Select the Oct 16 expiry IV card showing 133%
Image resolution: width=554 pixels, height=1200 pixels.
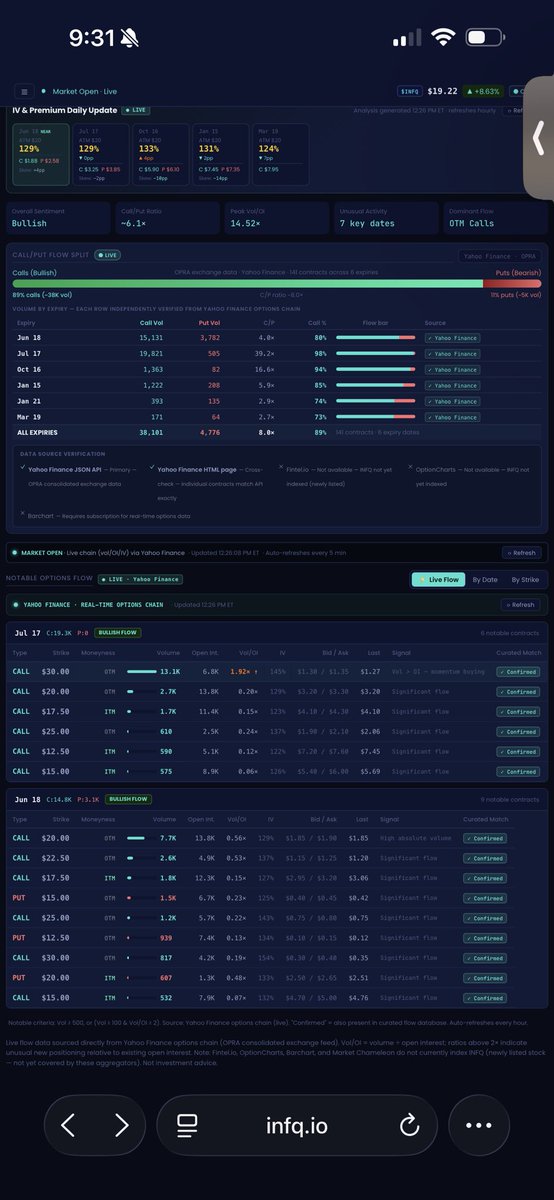tap(163, 155)
